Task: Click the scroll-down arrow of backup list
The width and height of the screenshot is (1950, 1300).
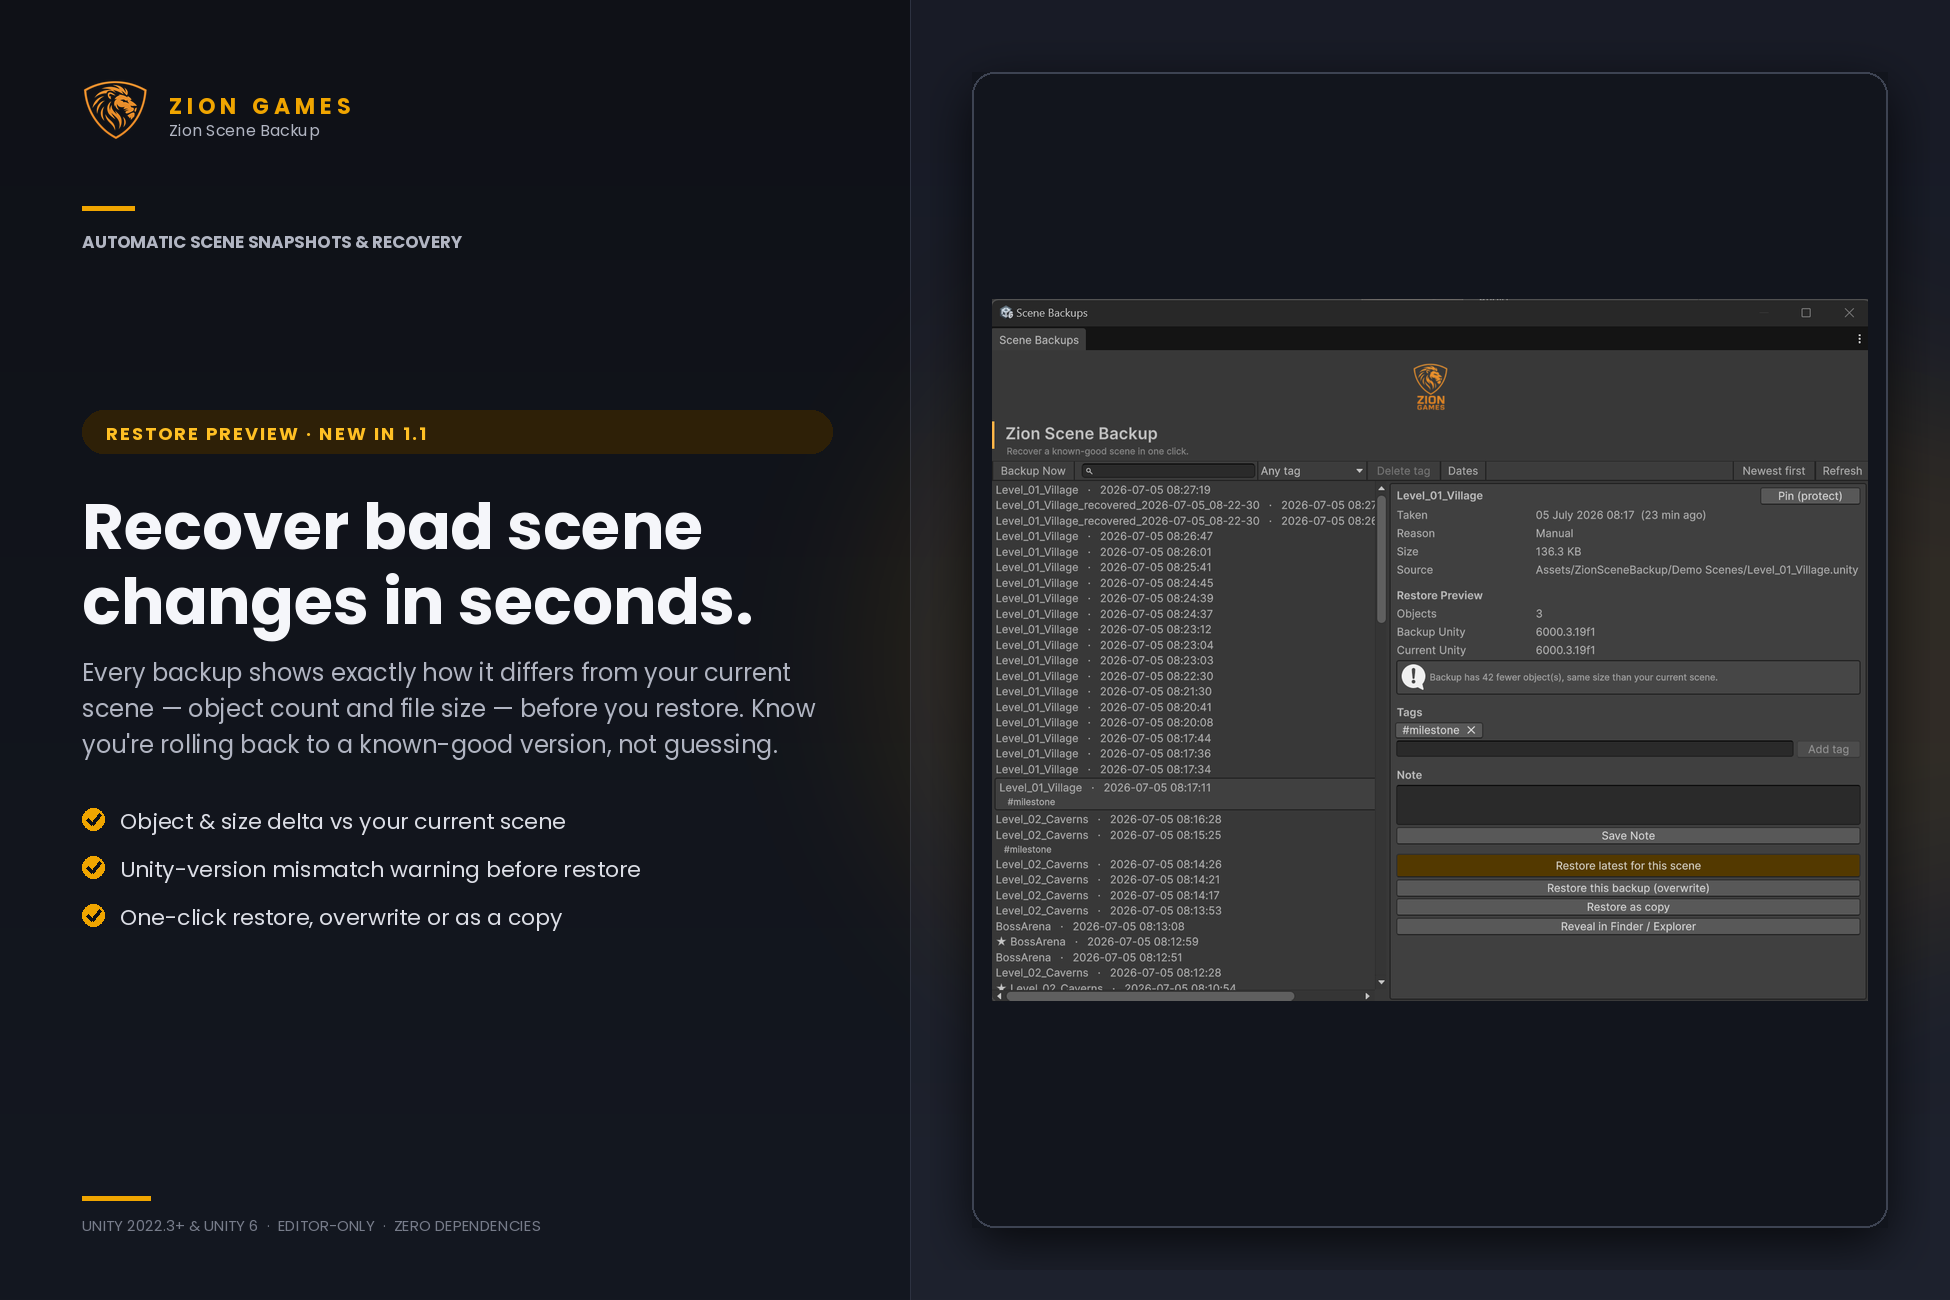Action: point(1381,982)
